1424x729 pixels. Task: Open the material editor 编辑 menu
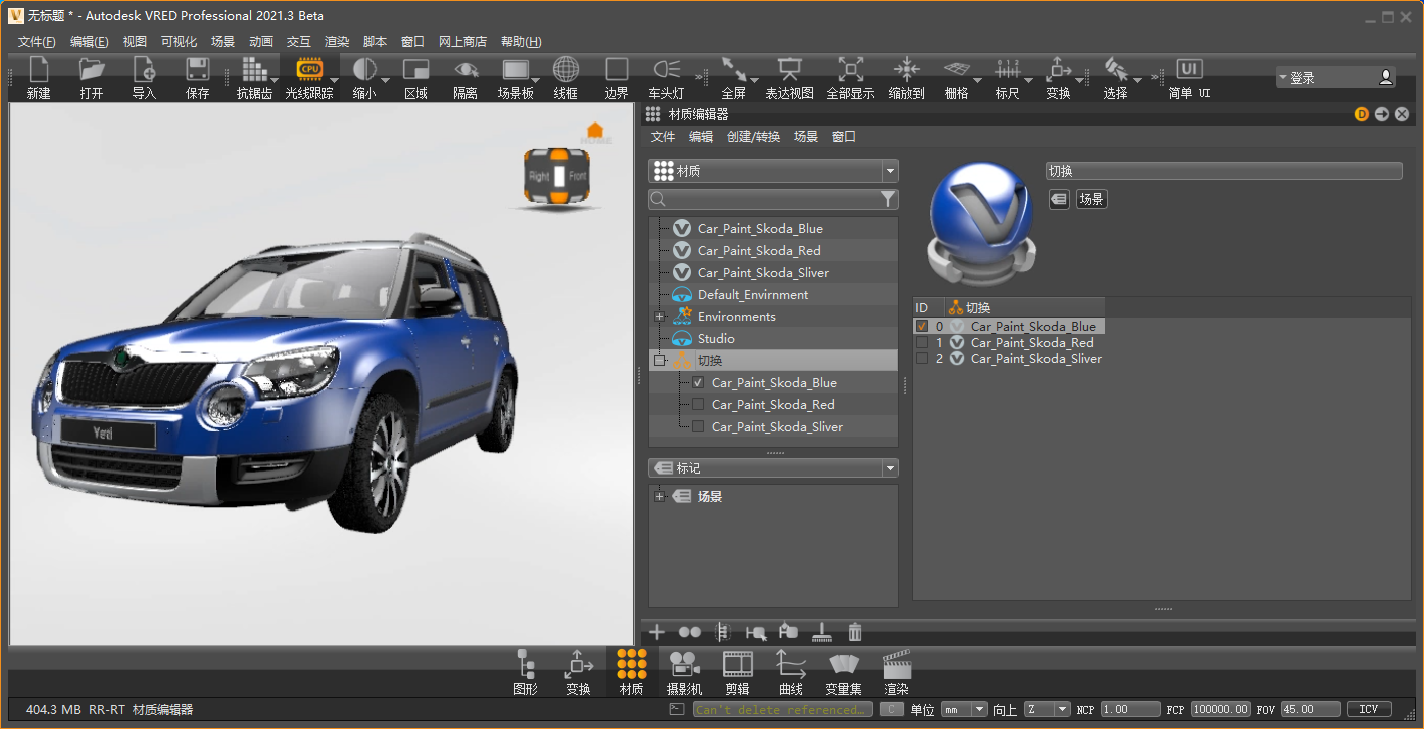tap(701, 137)
